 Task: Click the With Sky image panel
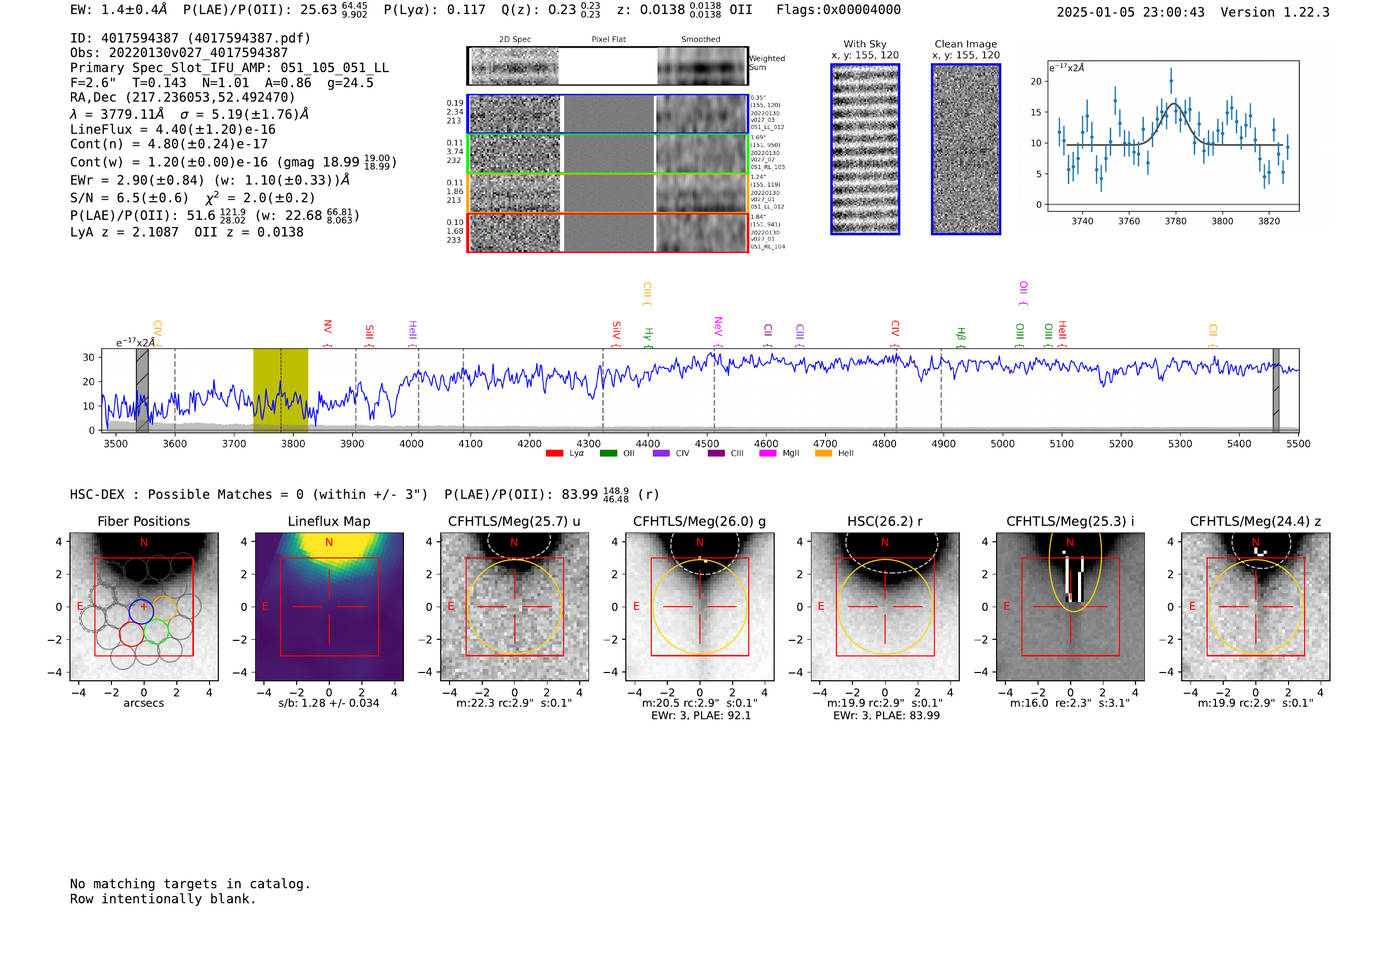[865, 149]
